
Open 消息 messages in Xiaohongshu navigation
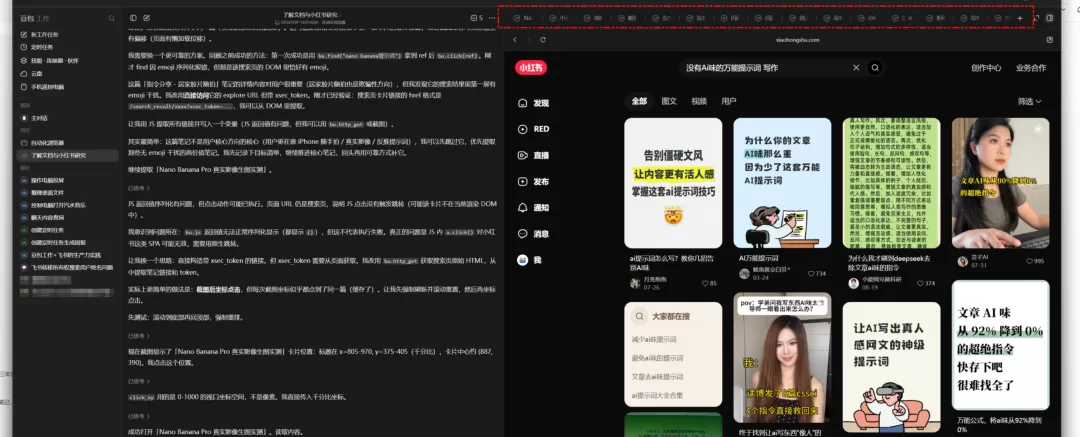click(534, 234)
